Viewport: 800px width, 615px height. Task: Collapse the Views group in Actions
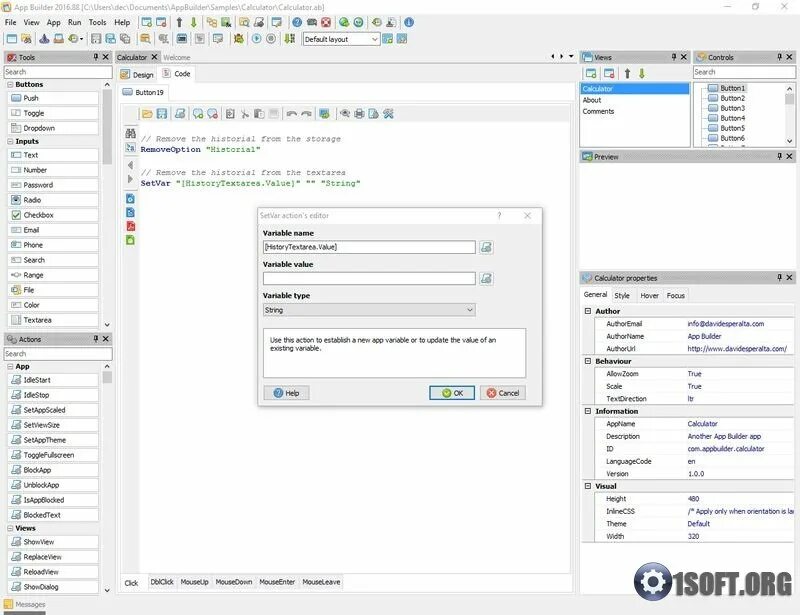(x=10, y=528)
